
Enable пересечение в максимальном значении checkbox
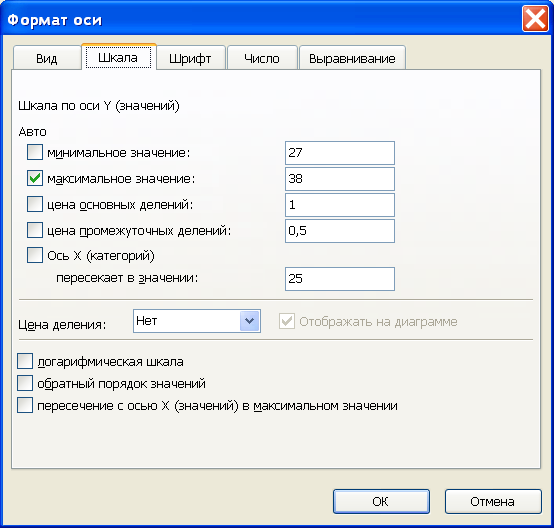click(x=25, y=405)
